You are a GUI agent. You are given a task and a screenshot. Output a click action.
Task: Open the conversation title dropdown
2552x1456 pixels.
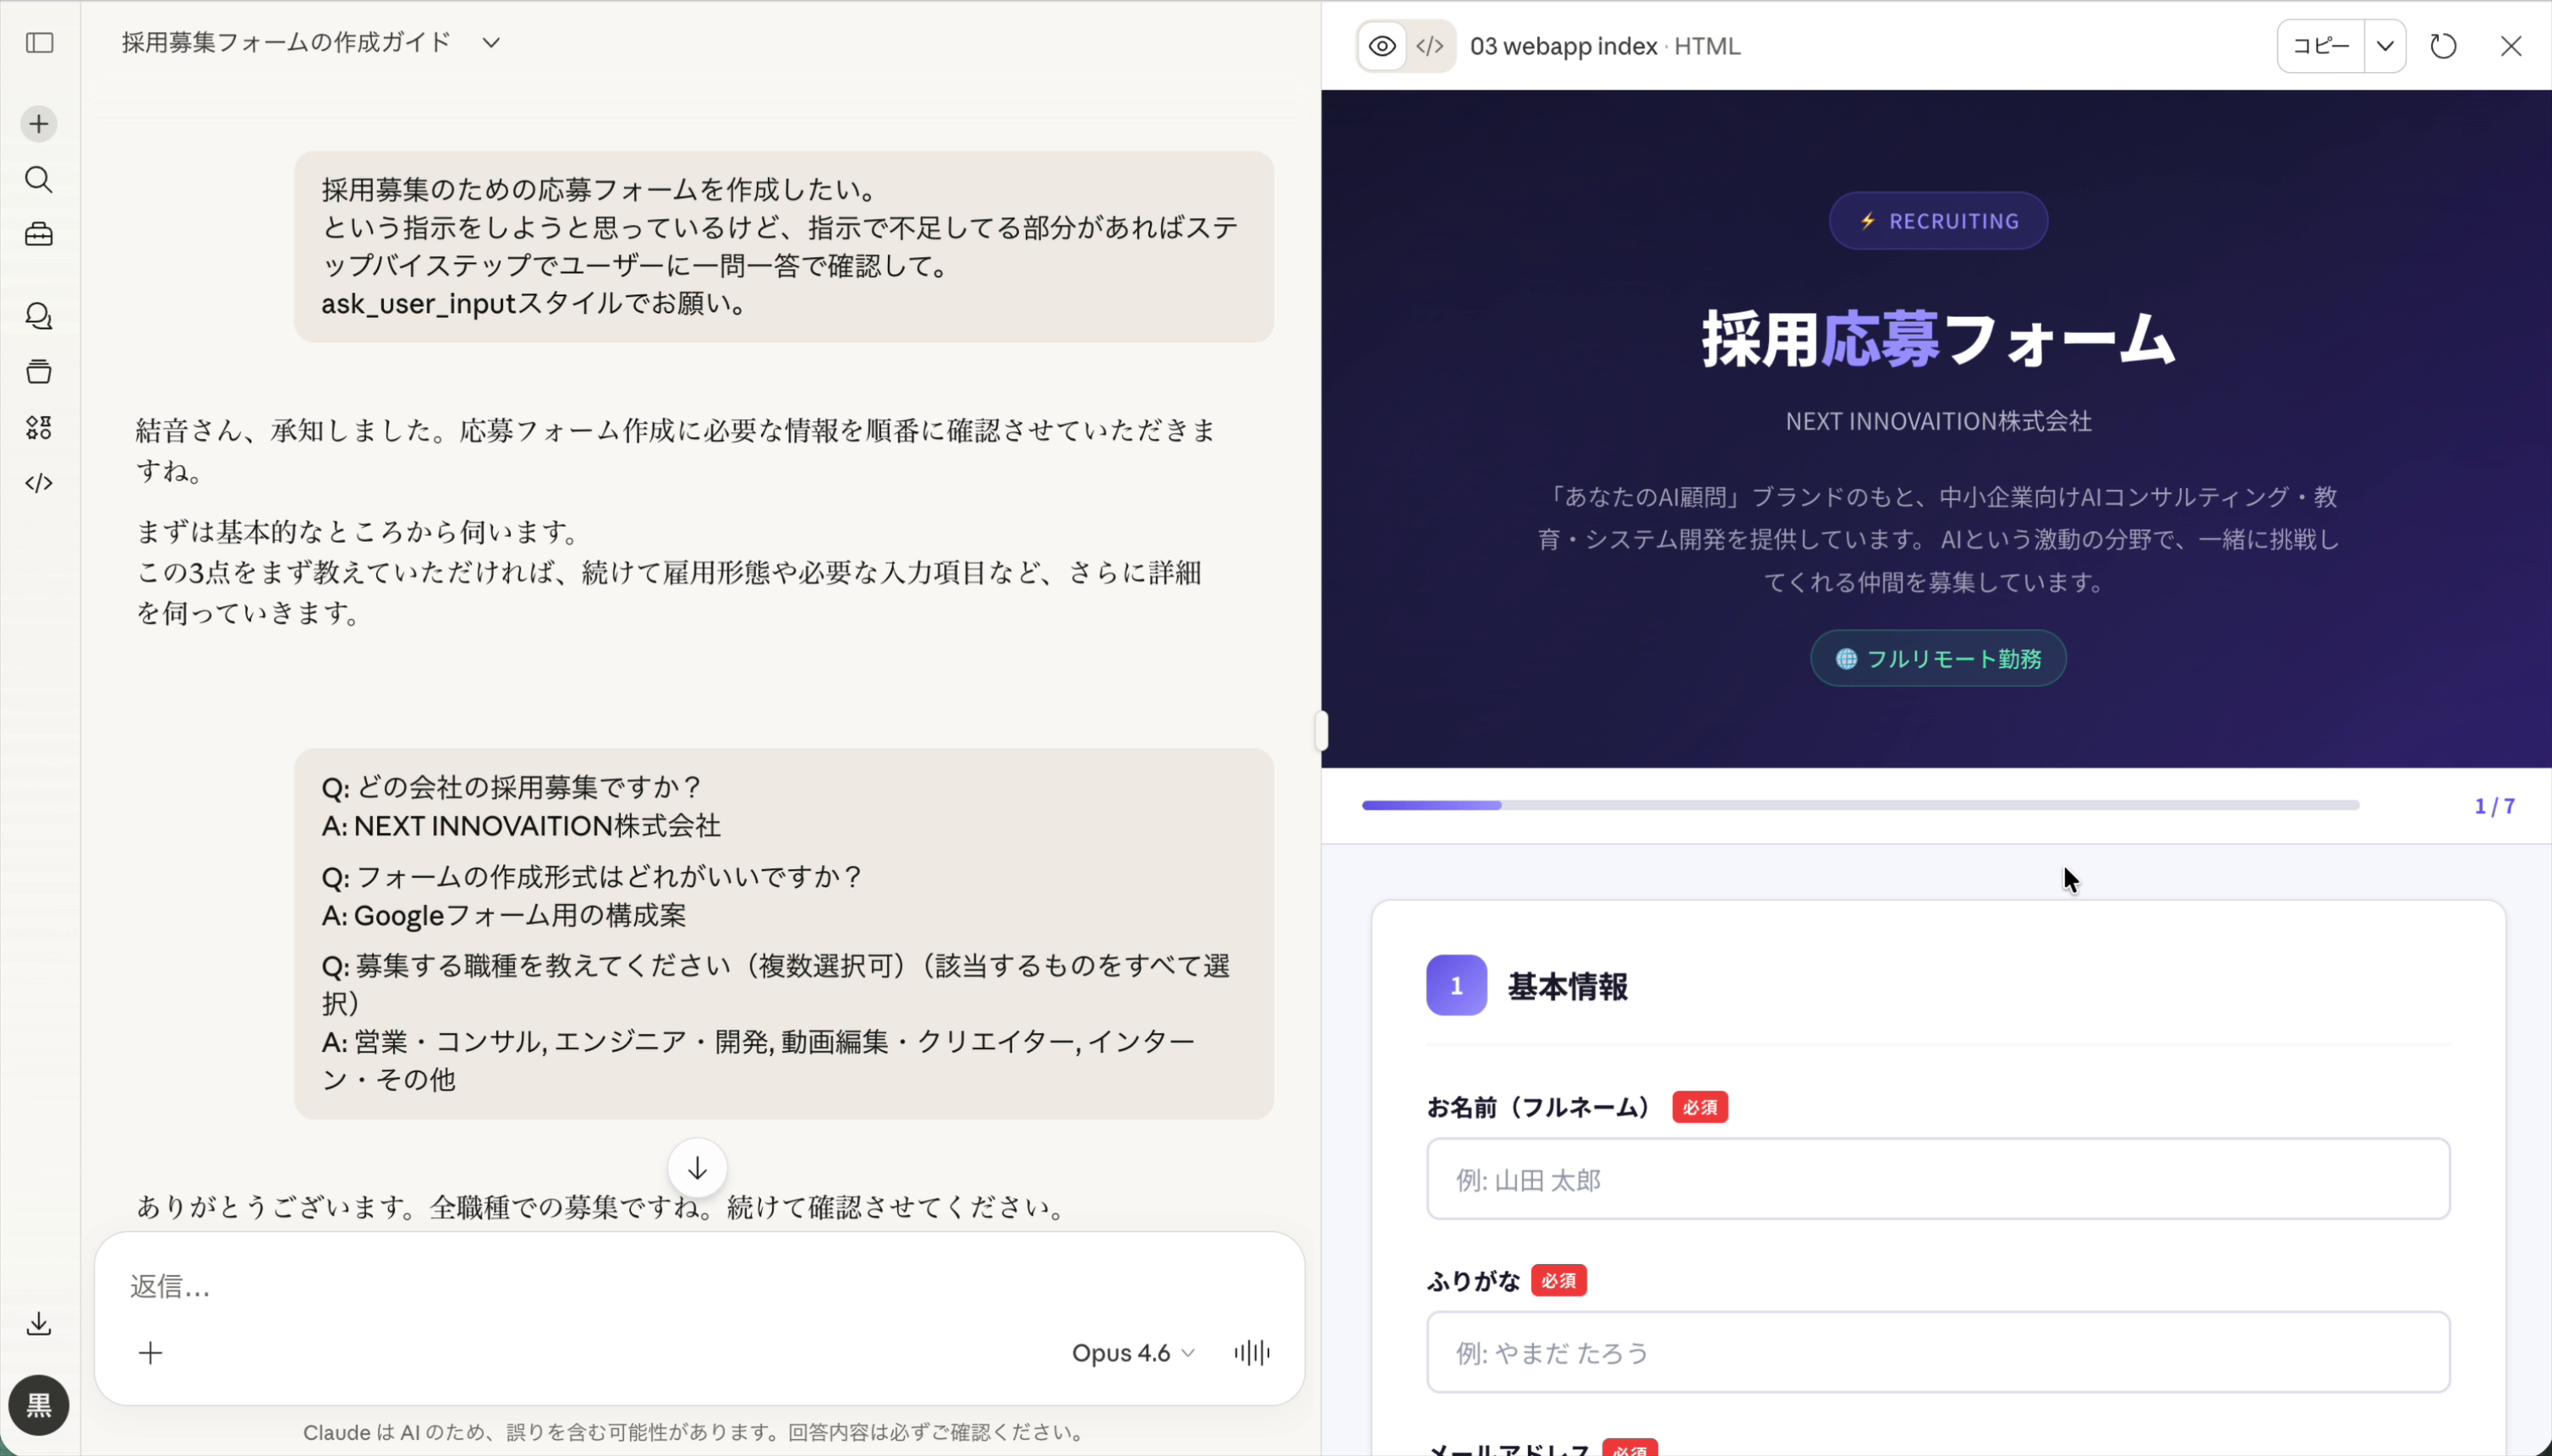(x=489, y=43)
